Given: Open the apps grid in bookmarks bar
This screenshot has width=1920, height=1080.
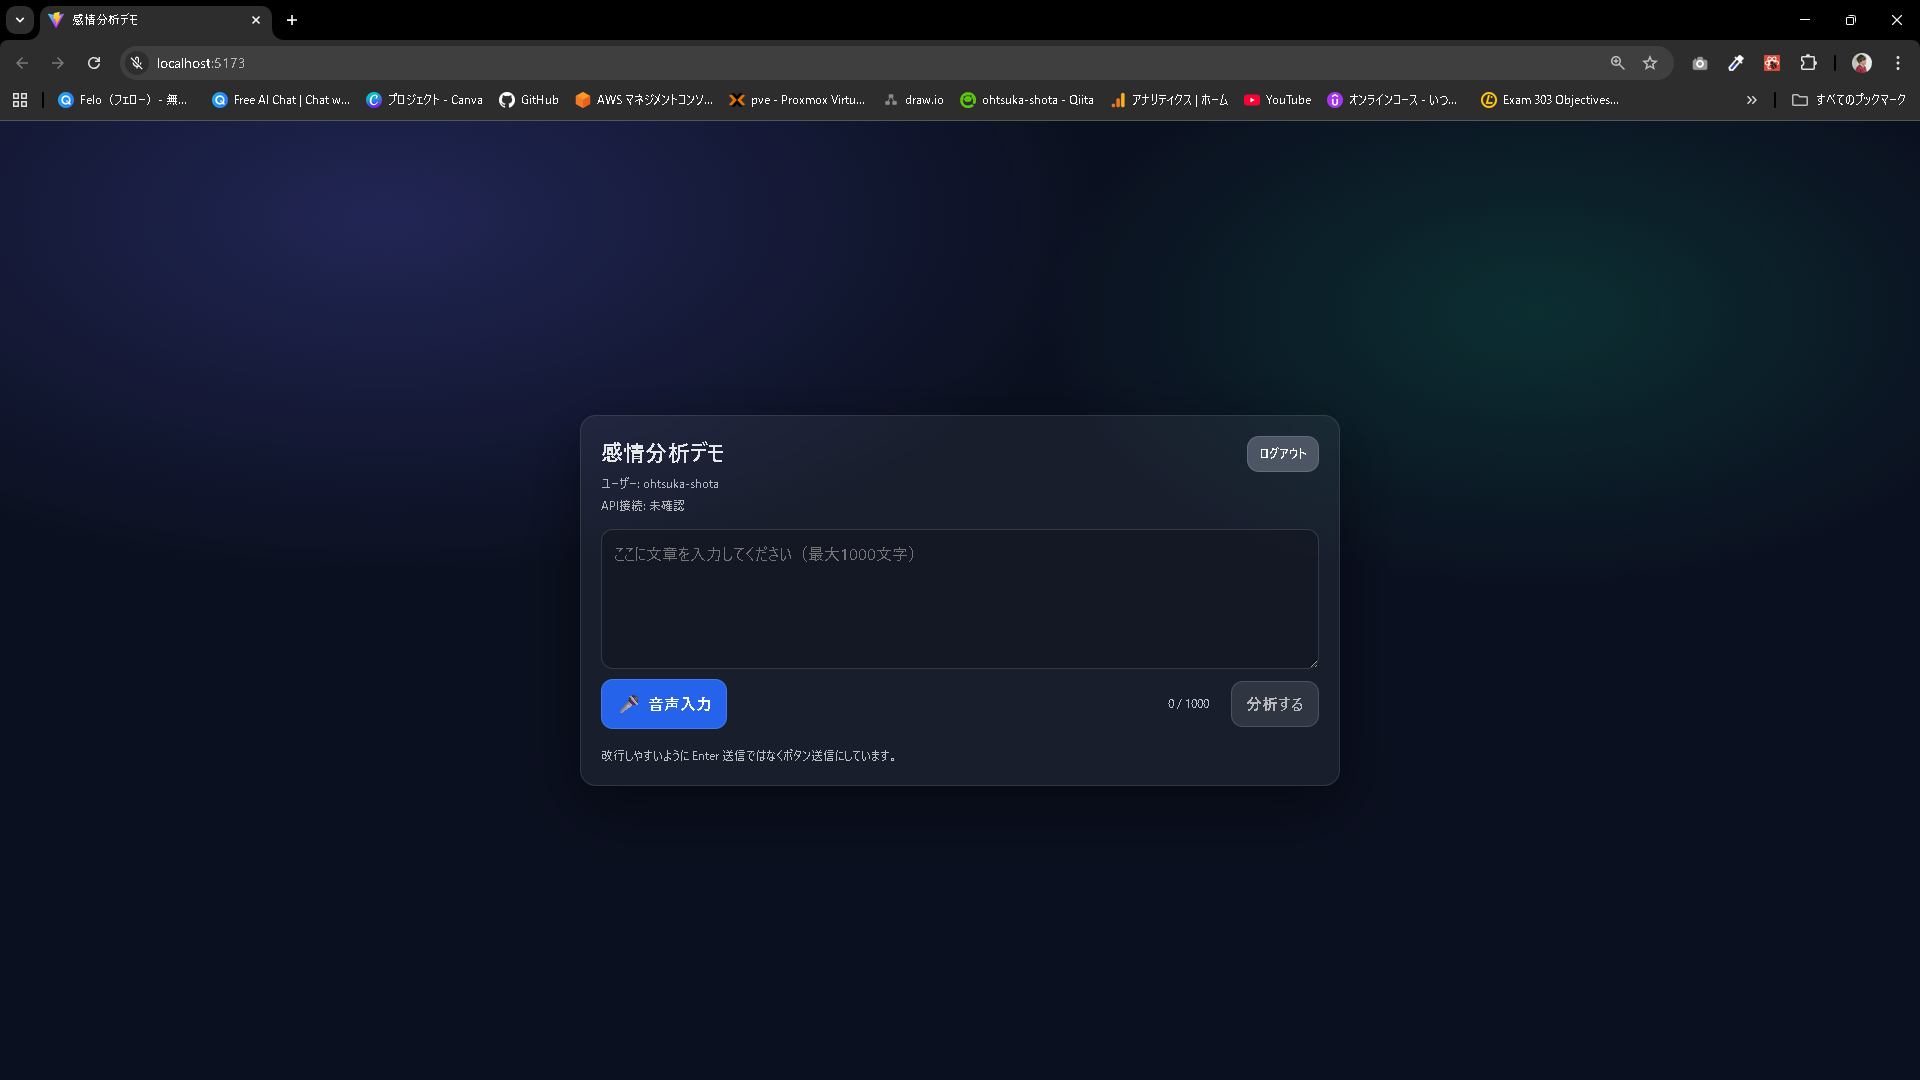Looking at the screenshot, I should click(x=20, y=100).
